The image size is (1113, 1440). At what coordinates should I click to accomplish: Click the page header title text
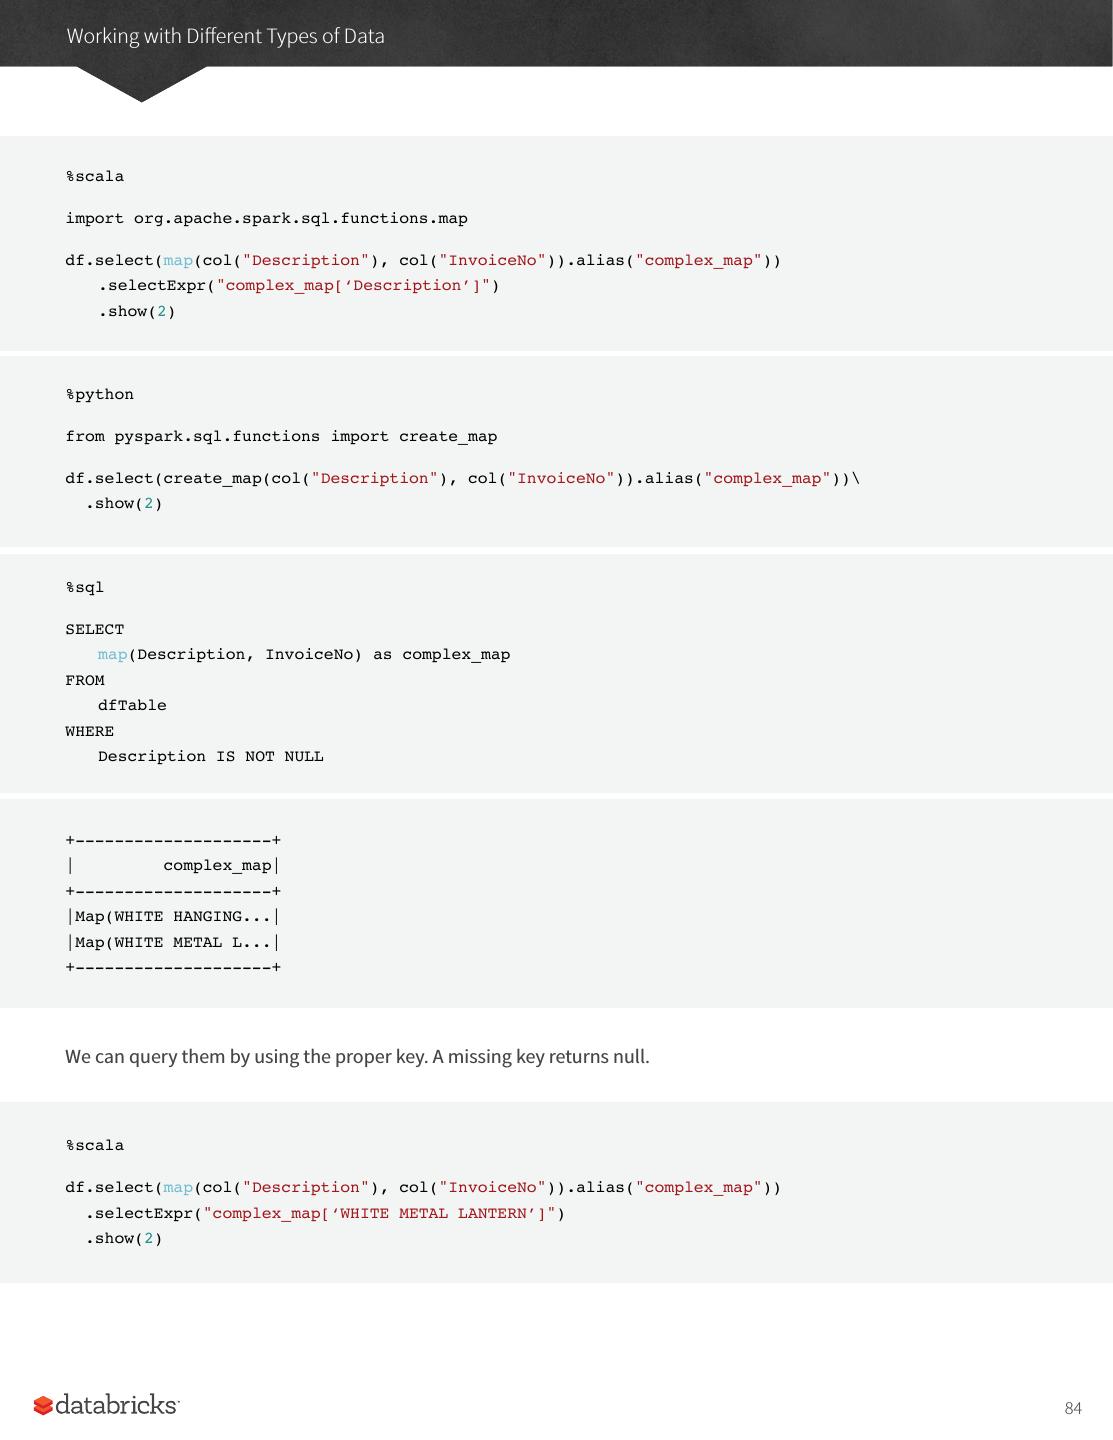pyautogui.click(x=225, y=36)
